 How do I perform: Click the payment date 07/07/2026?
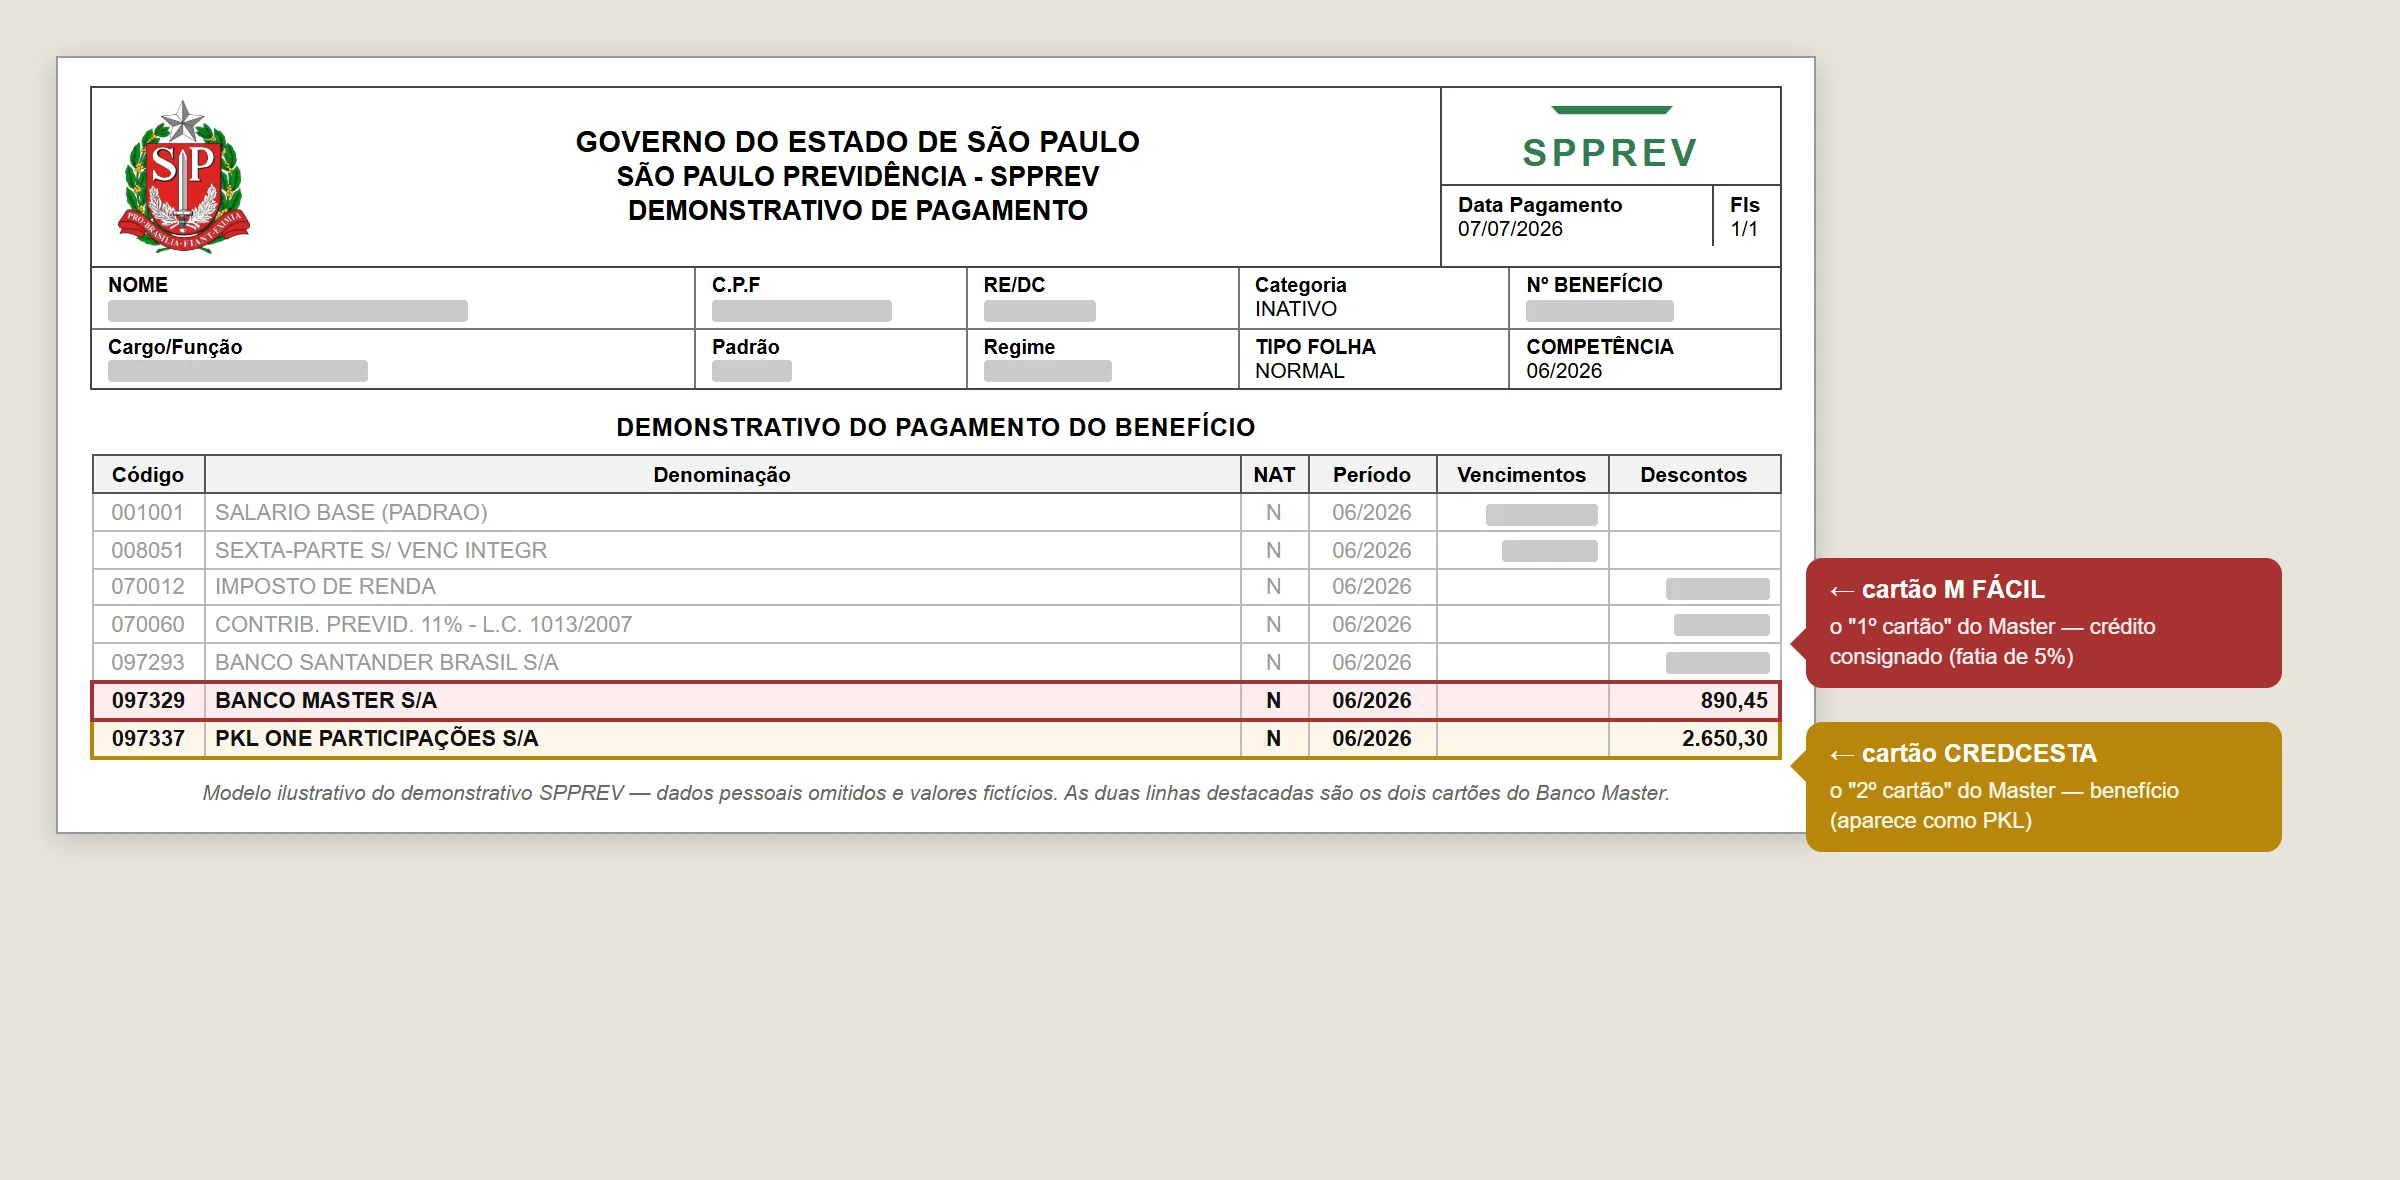pos(1510,229)
